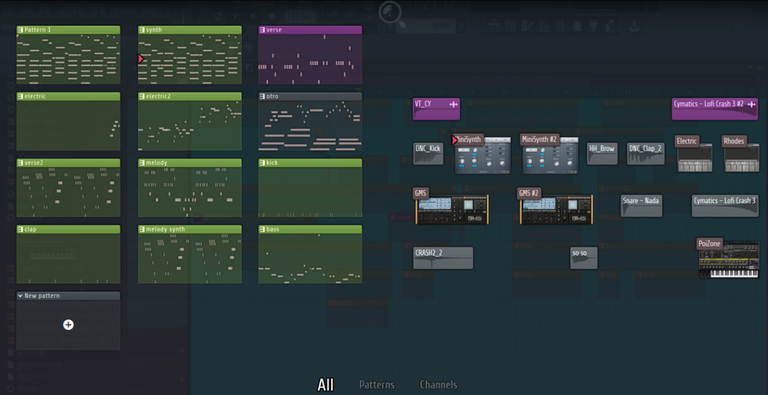Screen dimensions: 768x395
Task: Select the MiniSynth channel instrument
Action: tap(482, 153)
